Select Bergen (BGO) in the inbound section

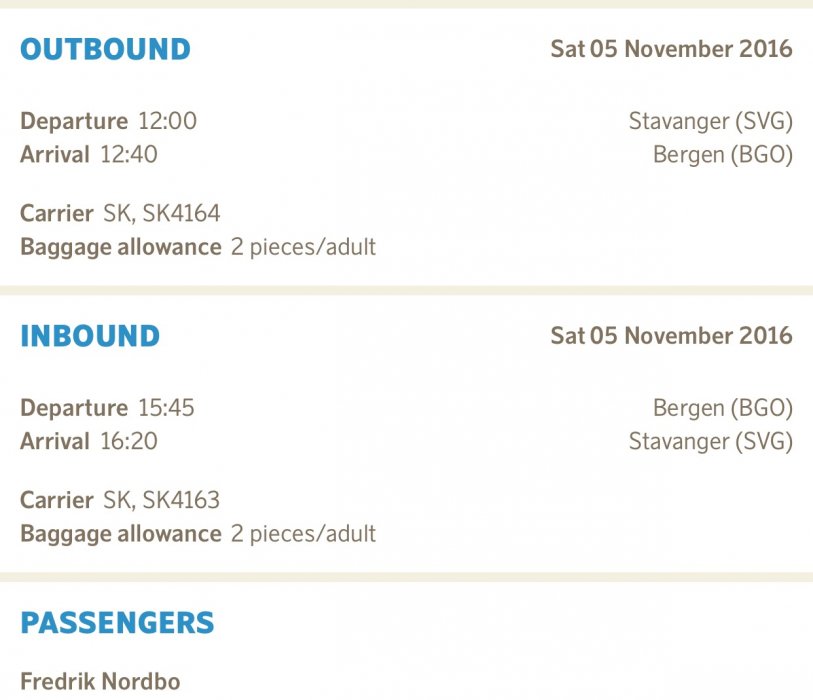click(722, 408)
